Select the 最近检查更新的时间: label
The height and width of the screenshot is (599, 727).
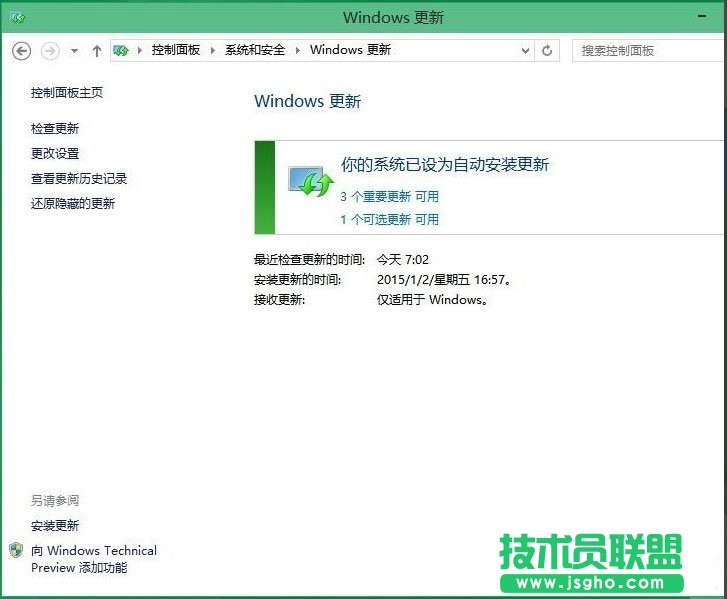pyautogui.click(x=309, y=260)
